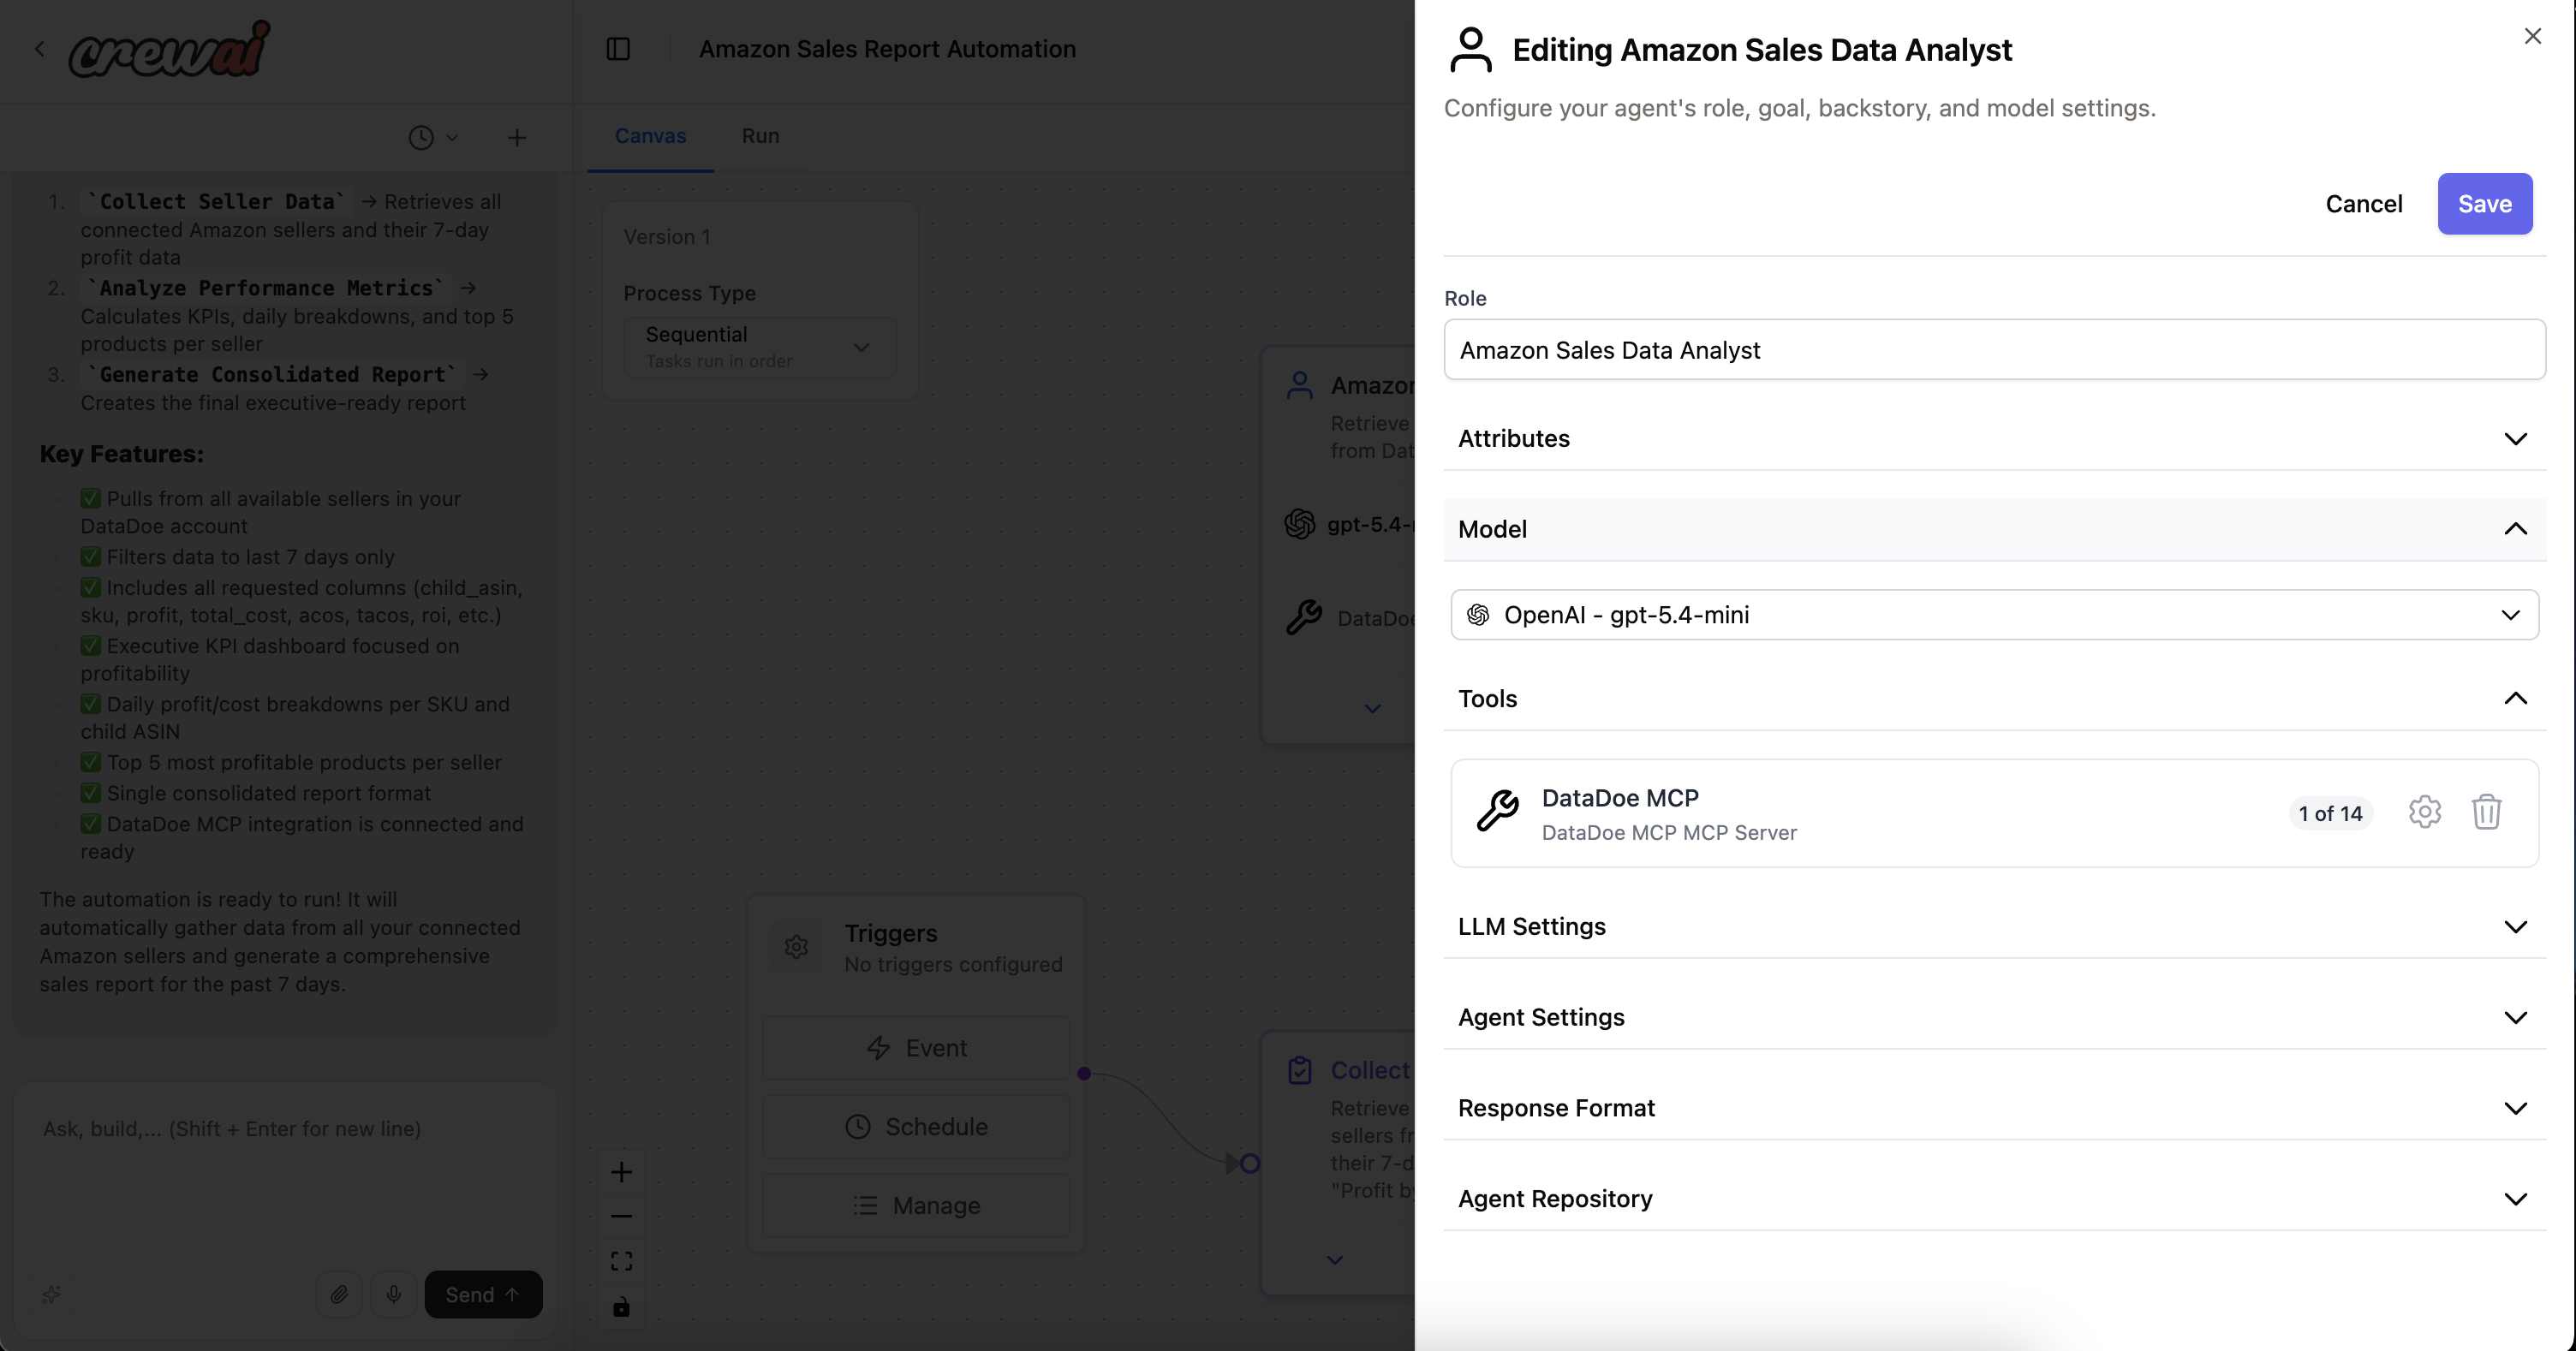Start a new chat with plus icon

point(516,138)
